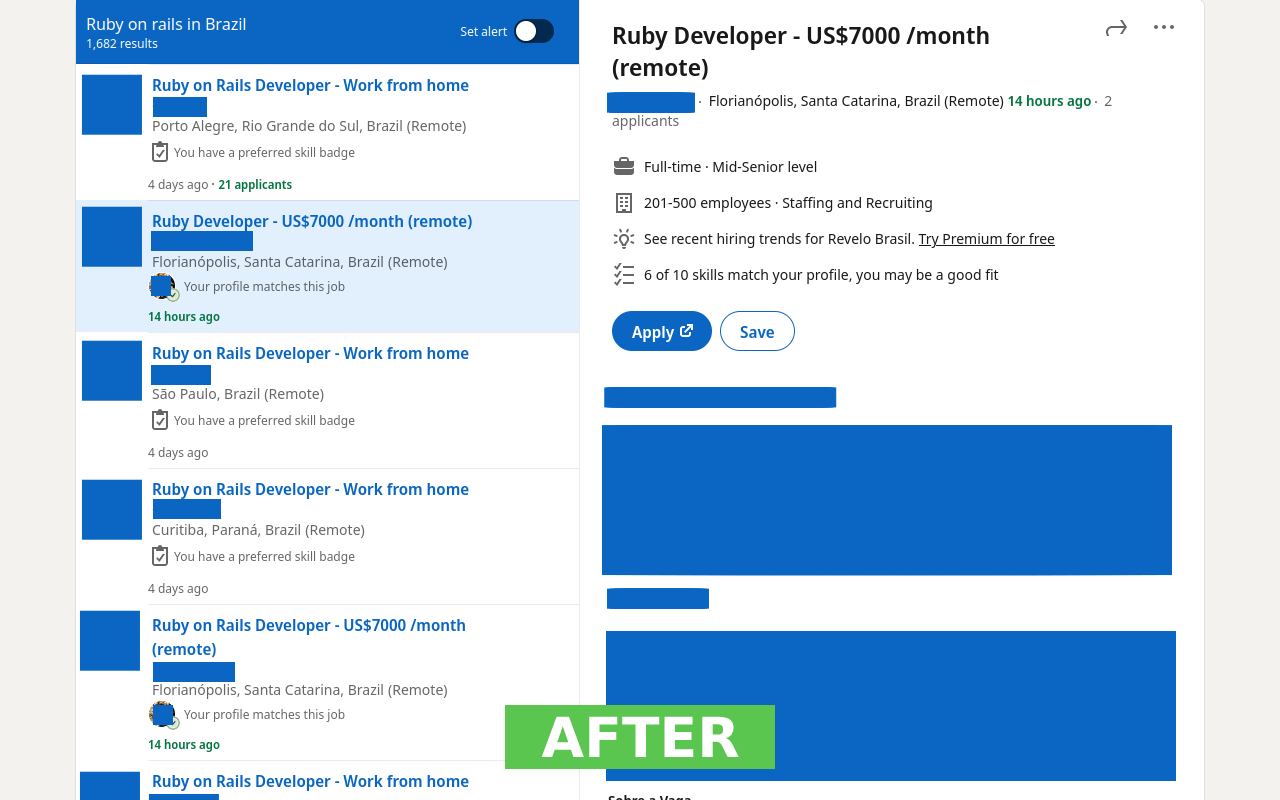The height and width of the screenshot is (800, 1280).
Task: Click the skill badge icon on São Paulo listing
Action: 160,419
